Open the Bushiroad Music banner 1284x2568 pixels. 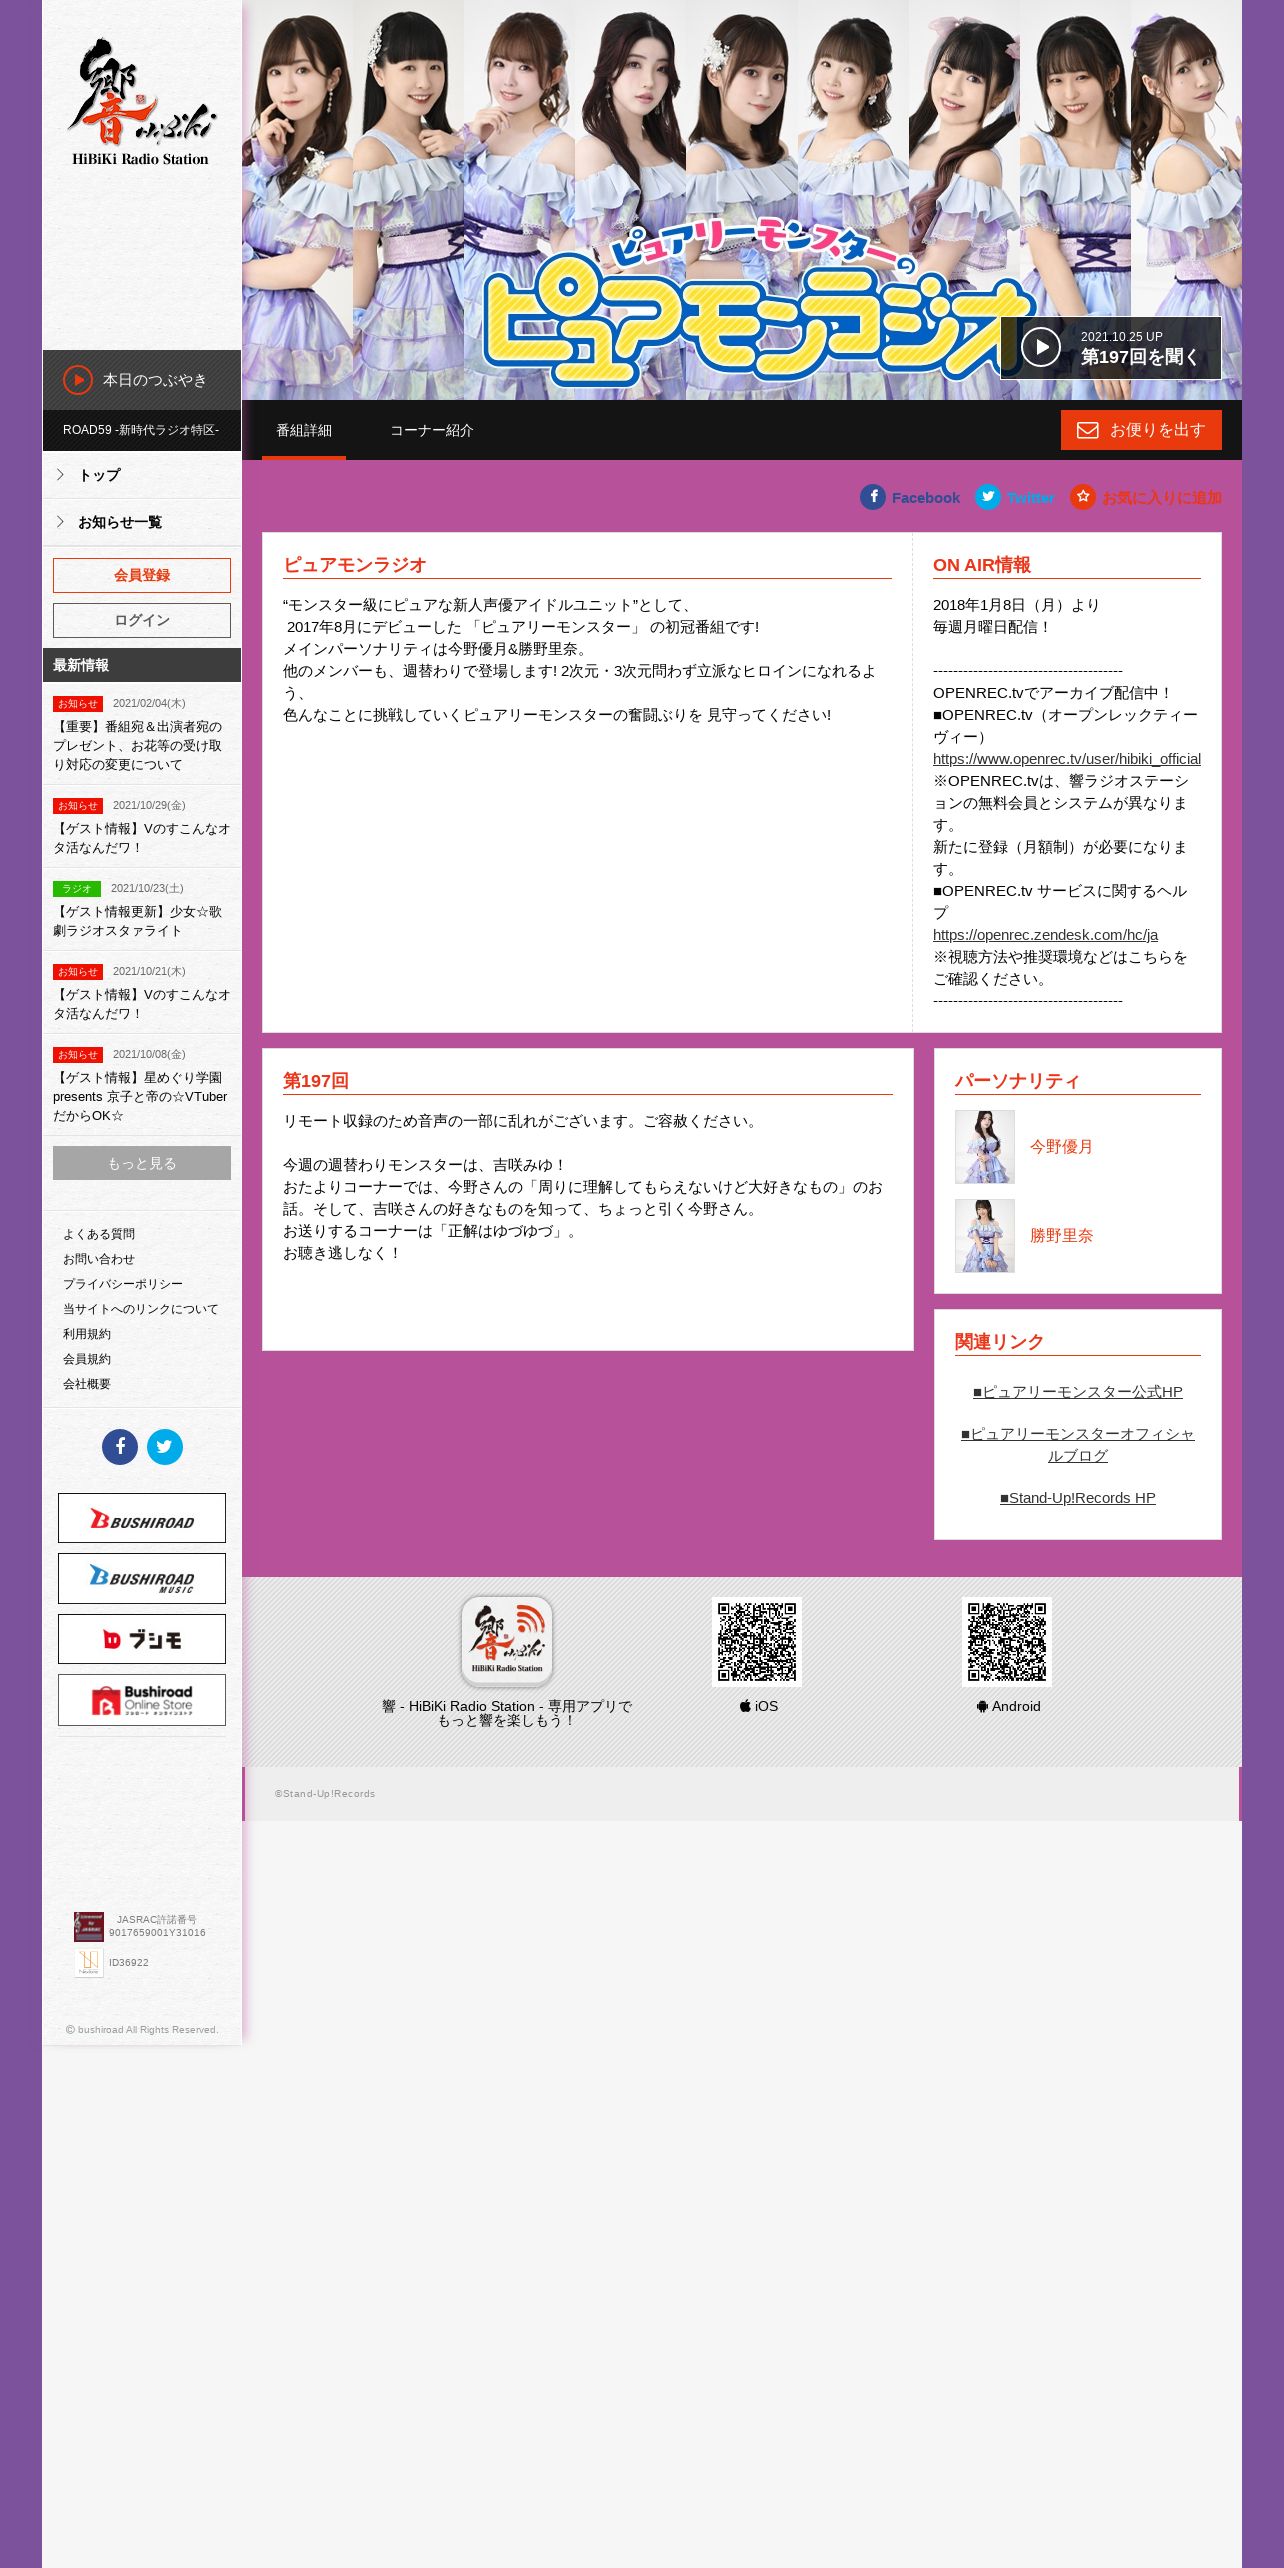[142, 1578]
